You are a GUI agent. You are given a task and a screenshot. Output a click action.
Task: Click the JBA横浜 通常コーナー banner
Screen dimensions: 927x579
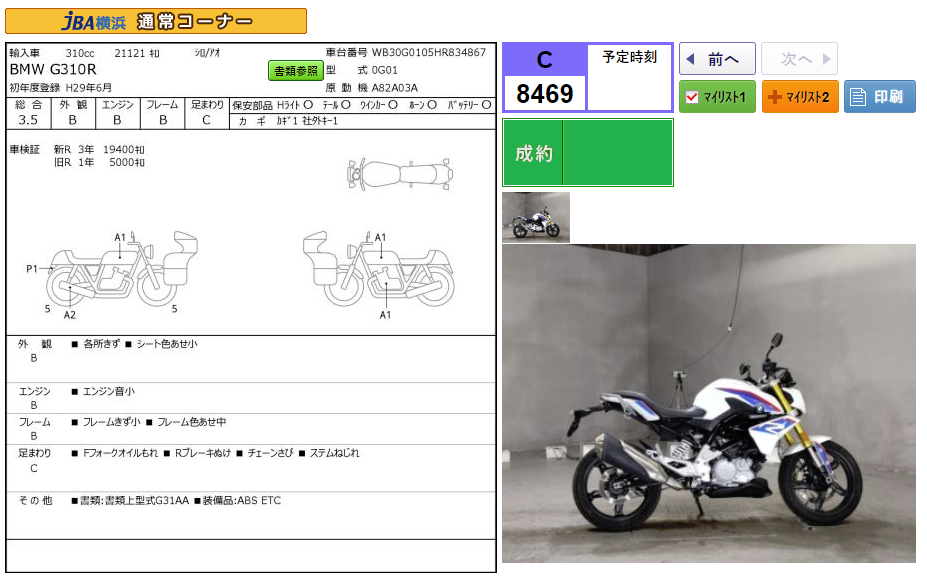coord(156,21)
